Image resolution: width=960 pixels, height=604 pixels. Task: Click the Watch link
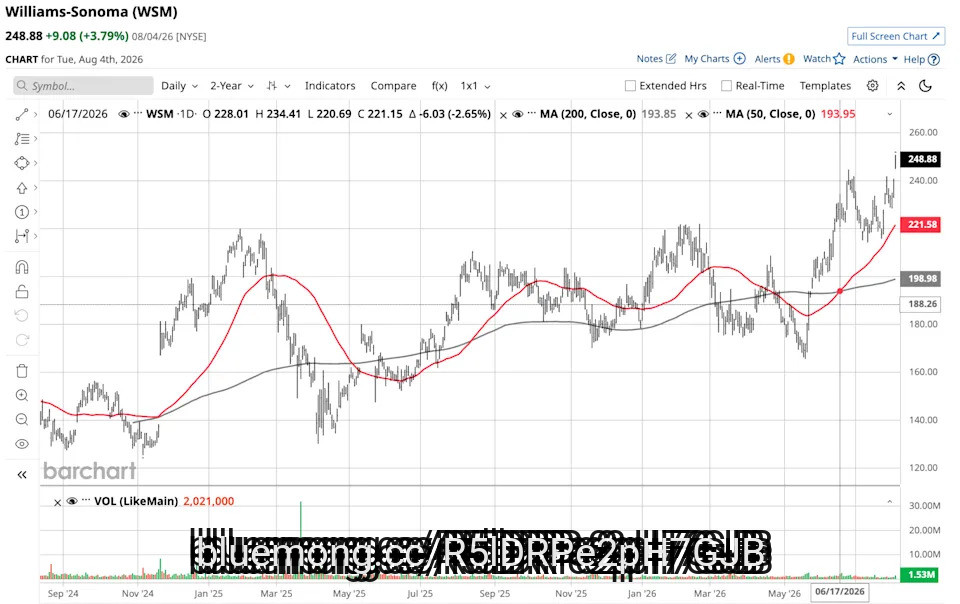click(x=817, y=59)
